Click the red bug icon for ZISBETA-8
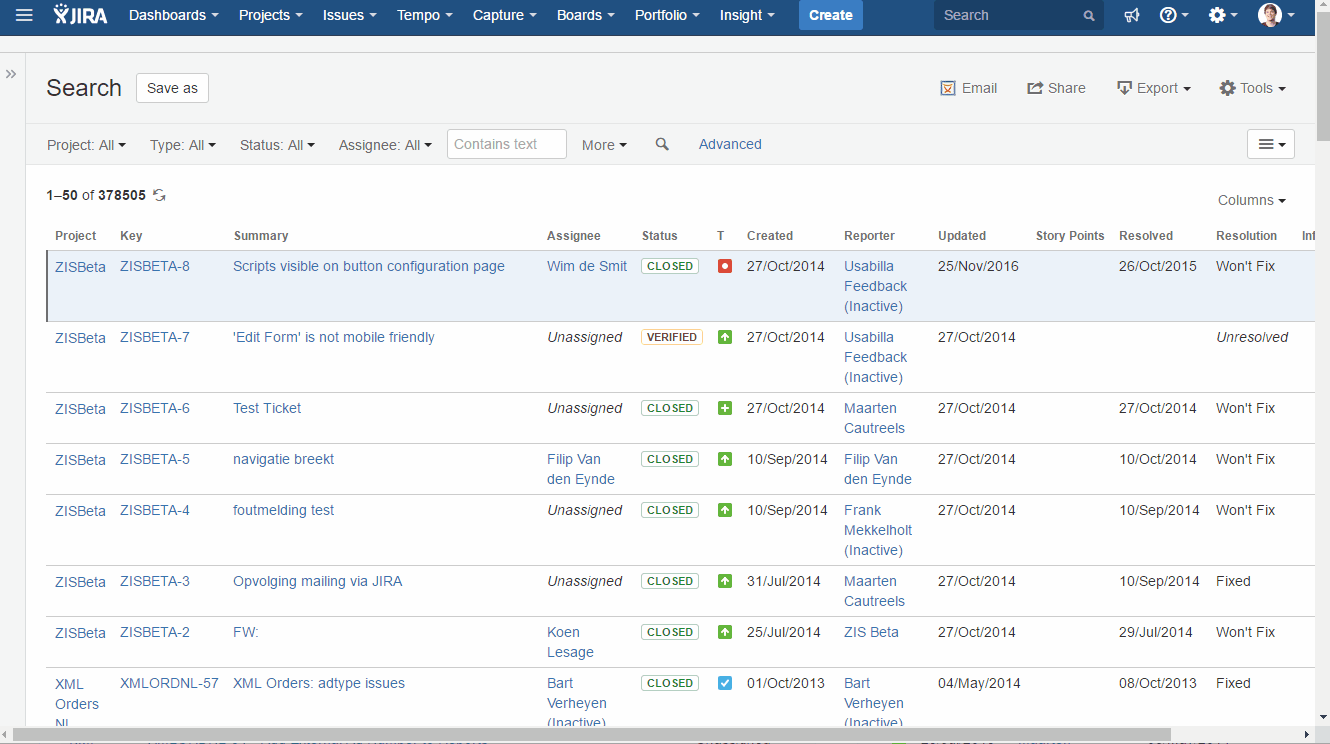This screenshot has width=1330, height=744. (x=725, y=266)
